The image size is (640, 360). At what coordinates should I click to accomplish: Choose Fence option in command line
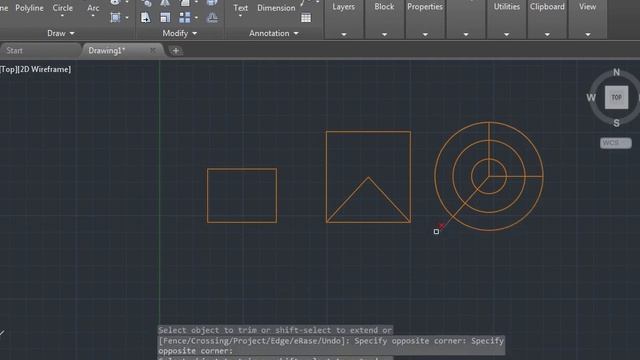pos(171,341)
